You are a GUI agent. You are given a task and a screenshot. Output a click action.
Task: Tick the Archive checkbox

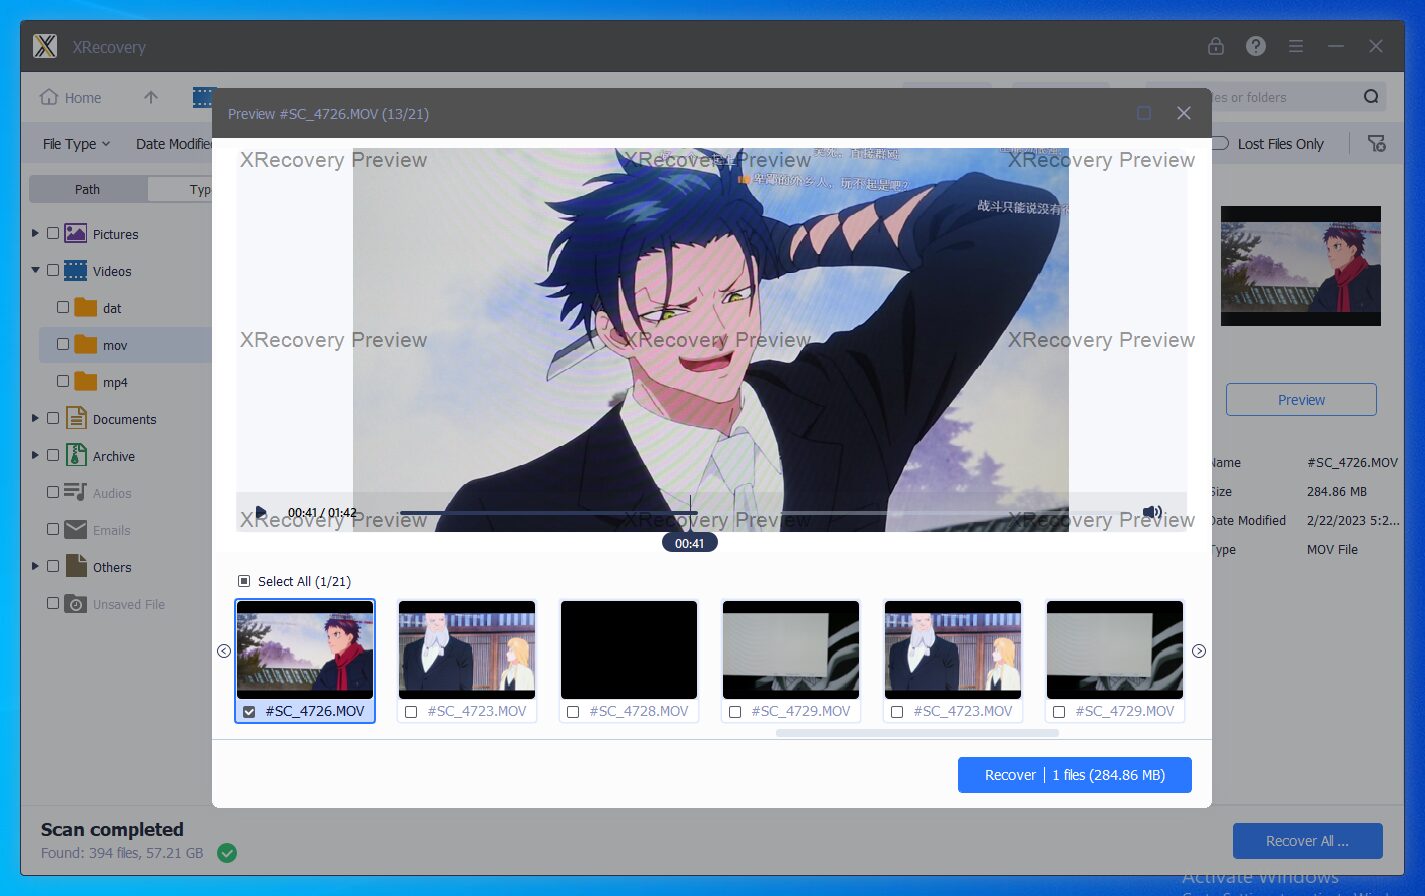[53, 455]
